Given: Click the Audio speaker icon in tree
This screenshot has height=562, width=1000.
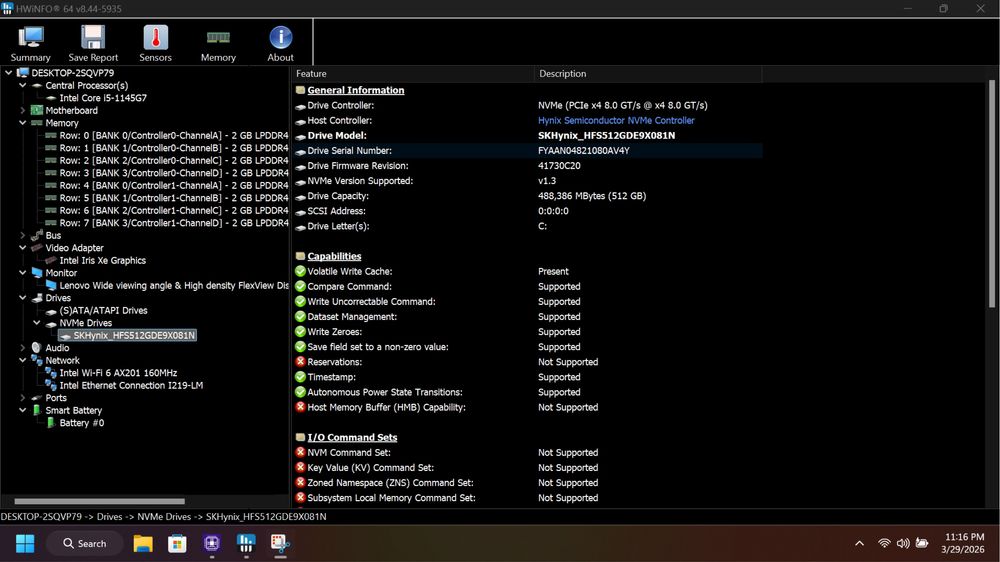Looking at the screenshot, I should point(36,348).
